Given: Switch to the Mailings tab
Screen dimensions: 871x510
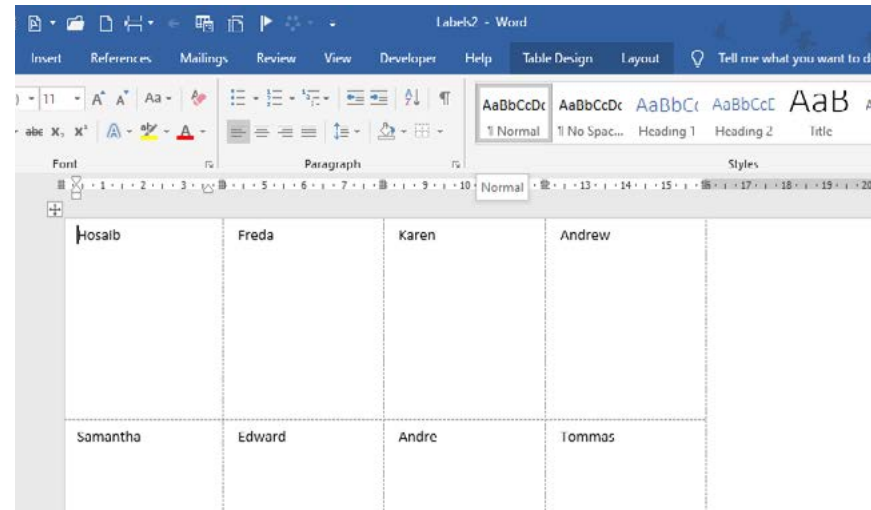Looking at the screenshot, I should click(203, 58).
